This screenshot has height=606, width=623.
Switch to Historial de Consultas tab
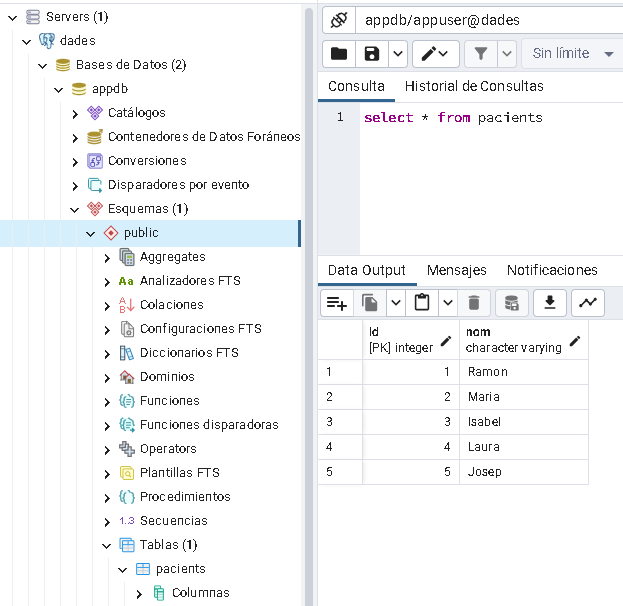474,86
